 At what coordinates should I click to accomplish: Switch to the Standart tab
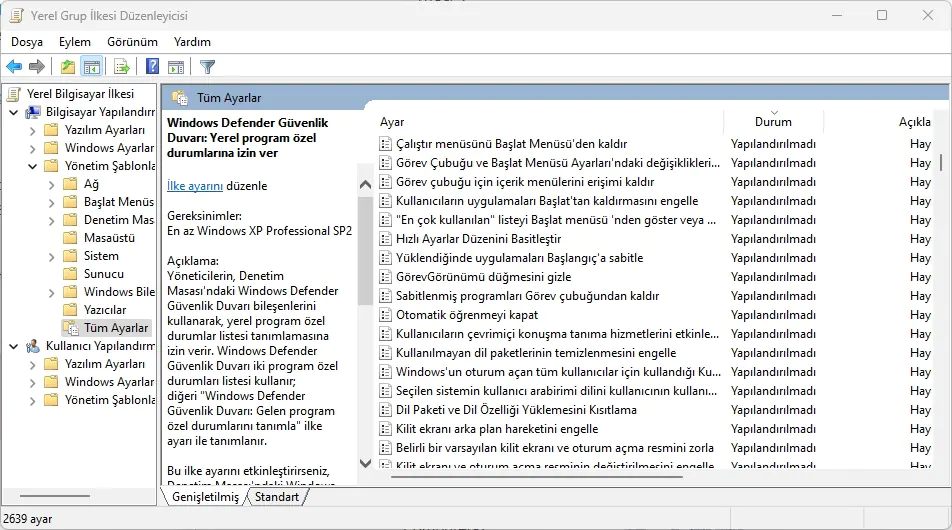tap(277, 497)
